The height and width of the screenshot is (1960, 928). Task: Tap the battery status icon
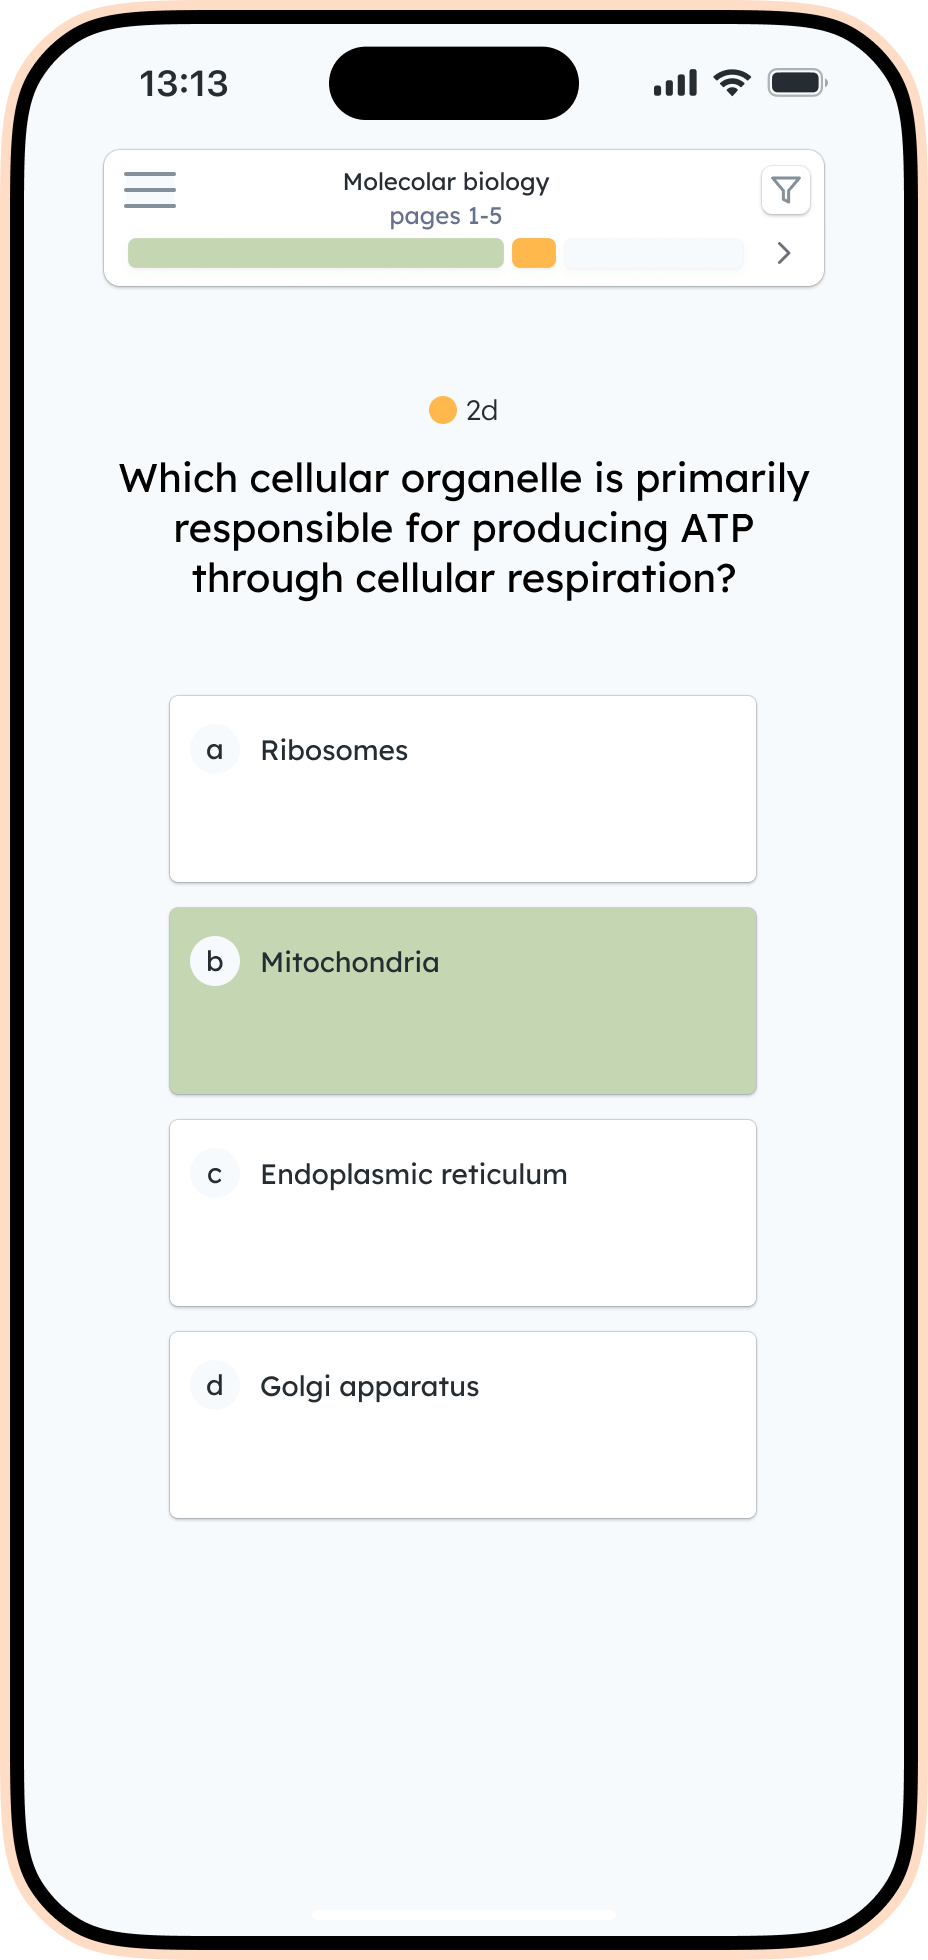click(x=797, y=83)
